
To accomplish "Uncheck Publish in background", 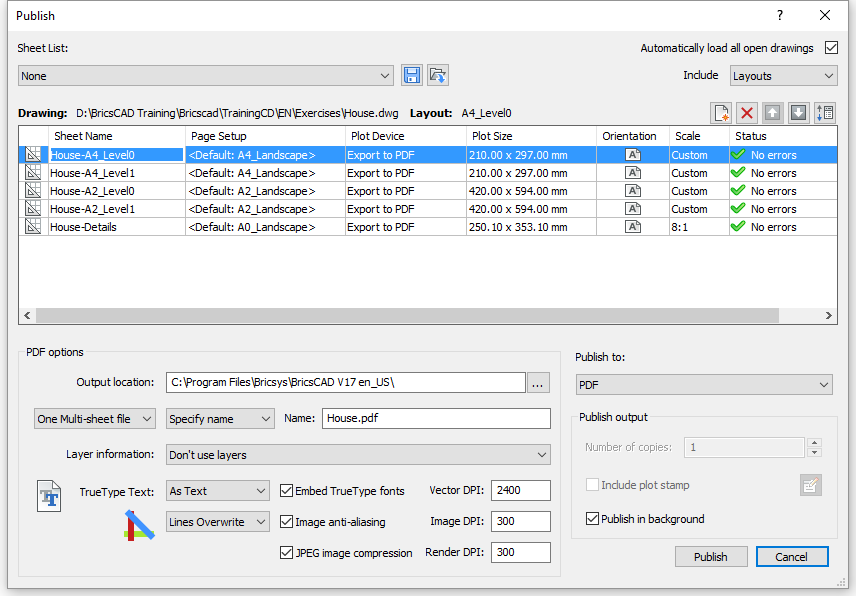I will point(592,518).
